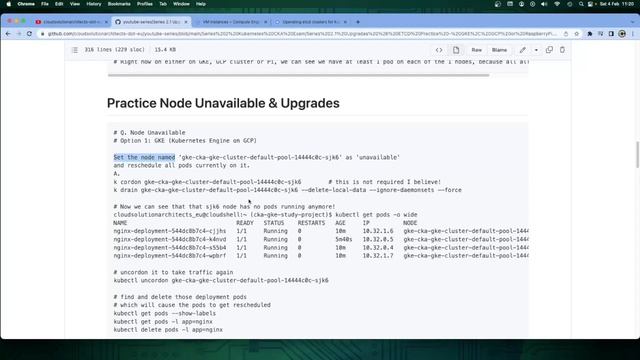Screen dimensions: 640x360
Task: Click pod name nginx-deployment-544dc8b7c4-cjjhs
Action: coord(170,231)
